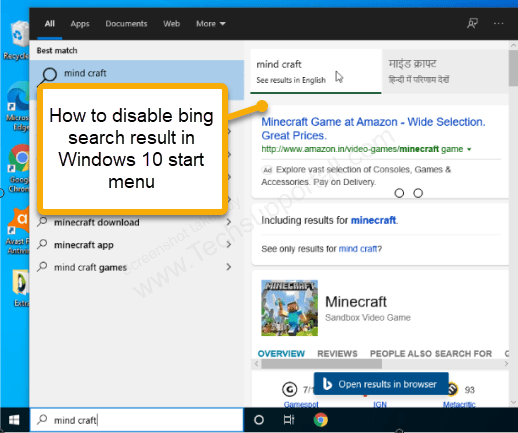The width and height of the screenshot is (518, 433).
Task: Launch Chrome from the taskbar
Action: (320, 420)
